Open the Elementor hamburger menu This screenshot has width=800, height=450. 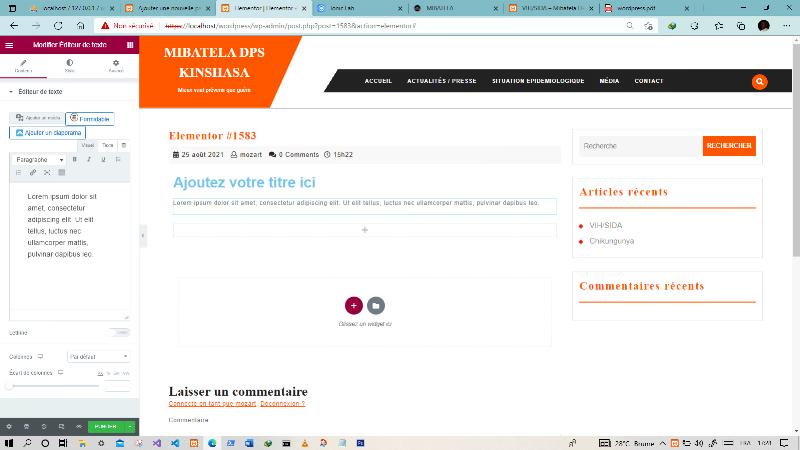point(9,45)
